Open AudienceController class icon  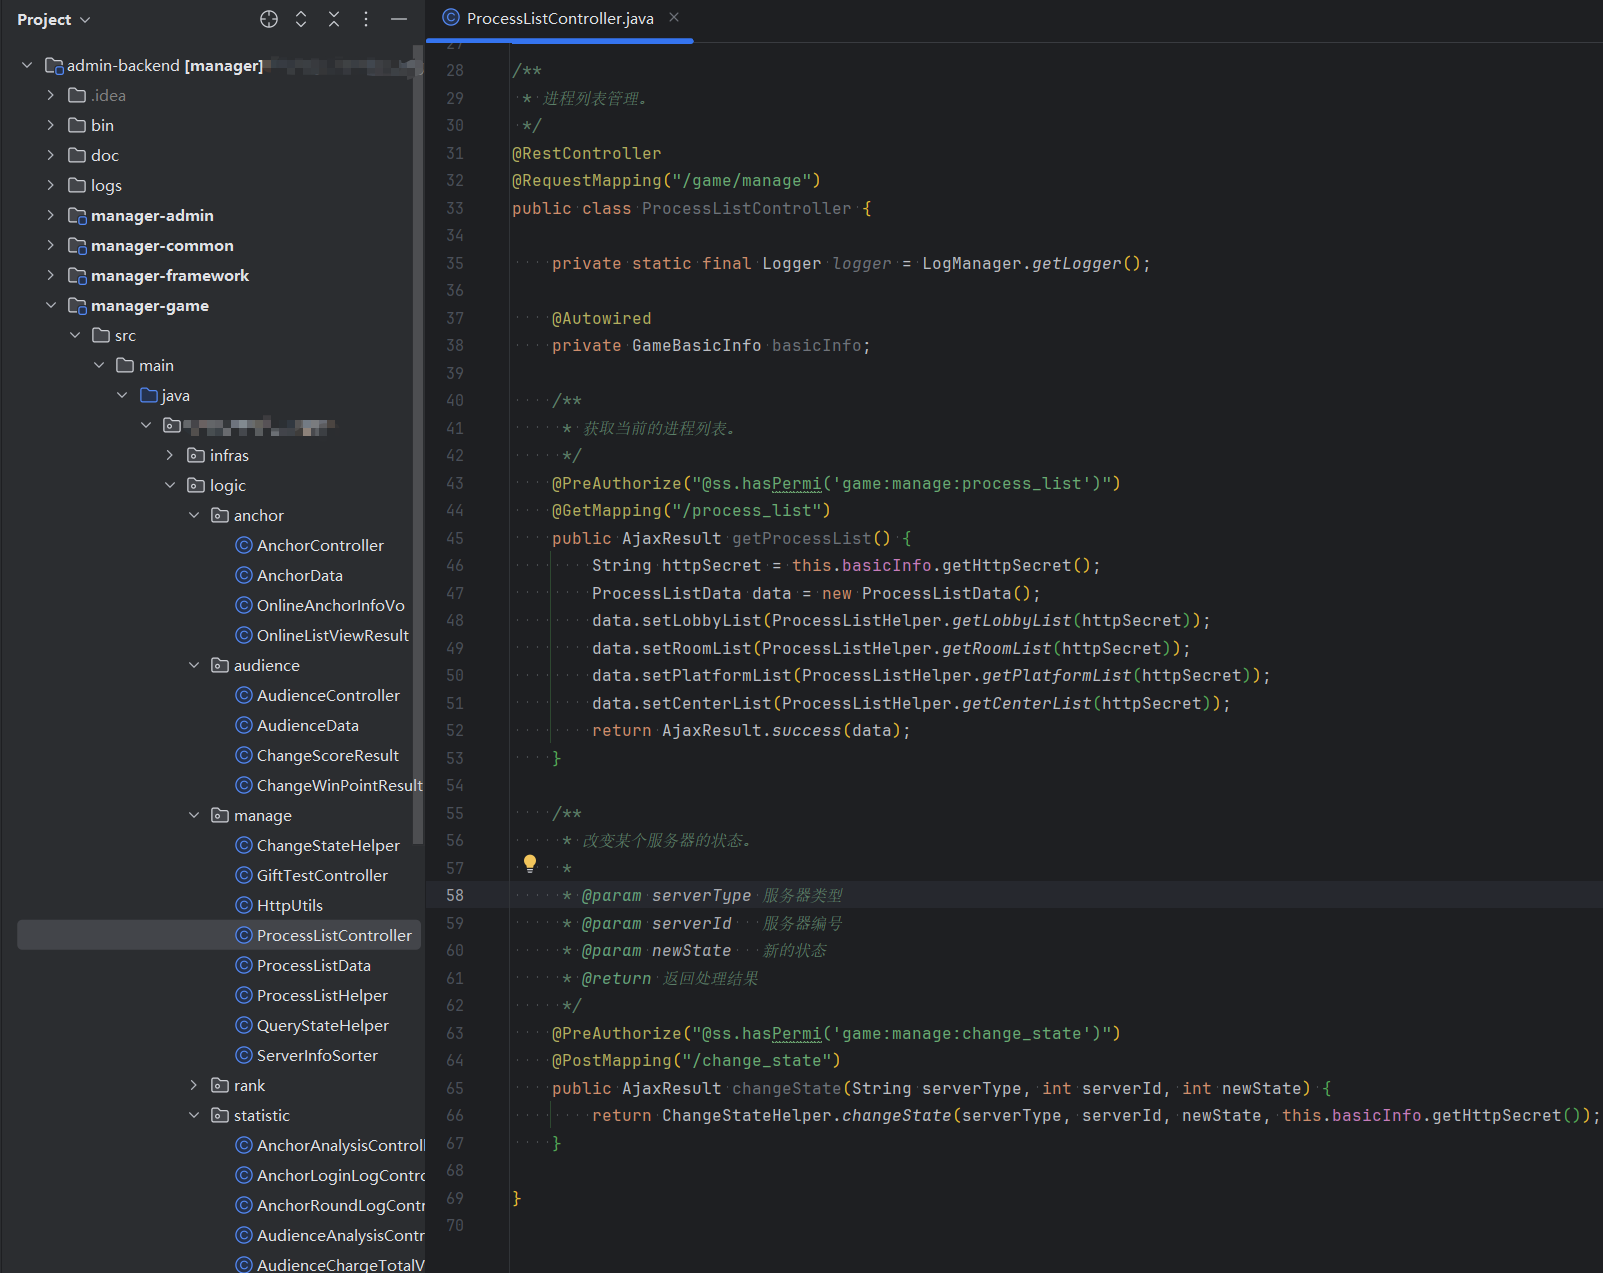(244, 695)
